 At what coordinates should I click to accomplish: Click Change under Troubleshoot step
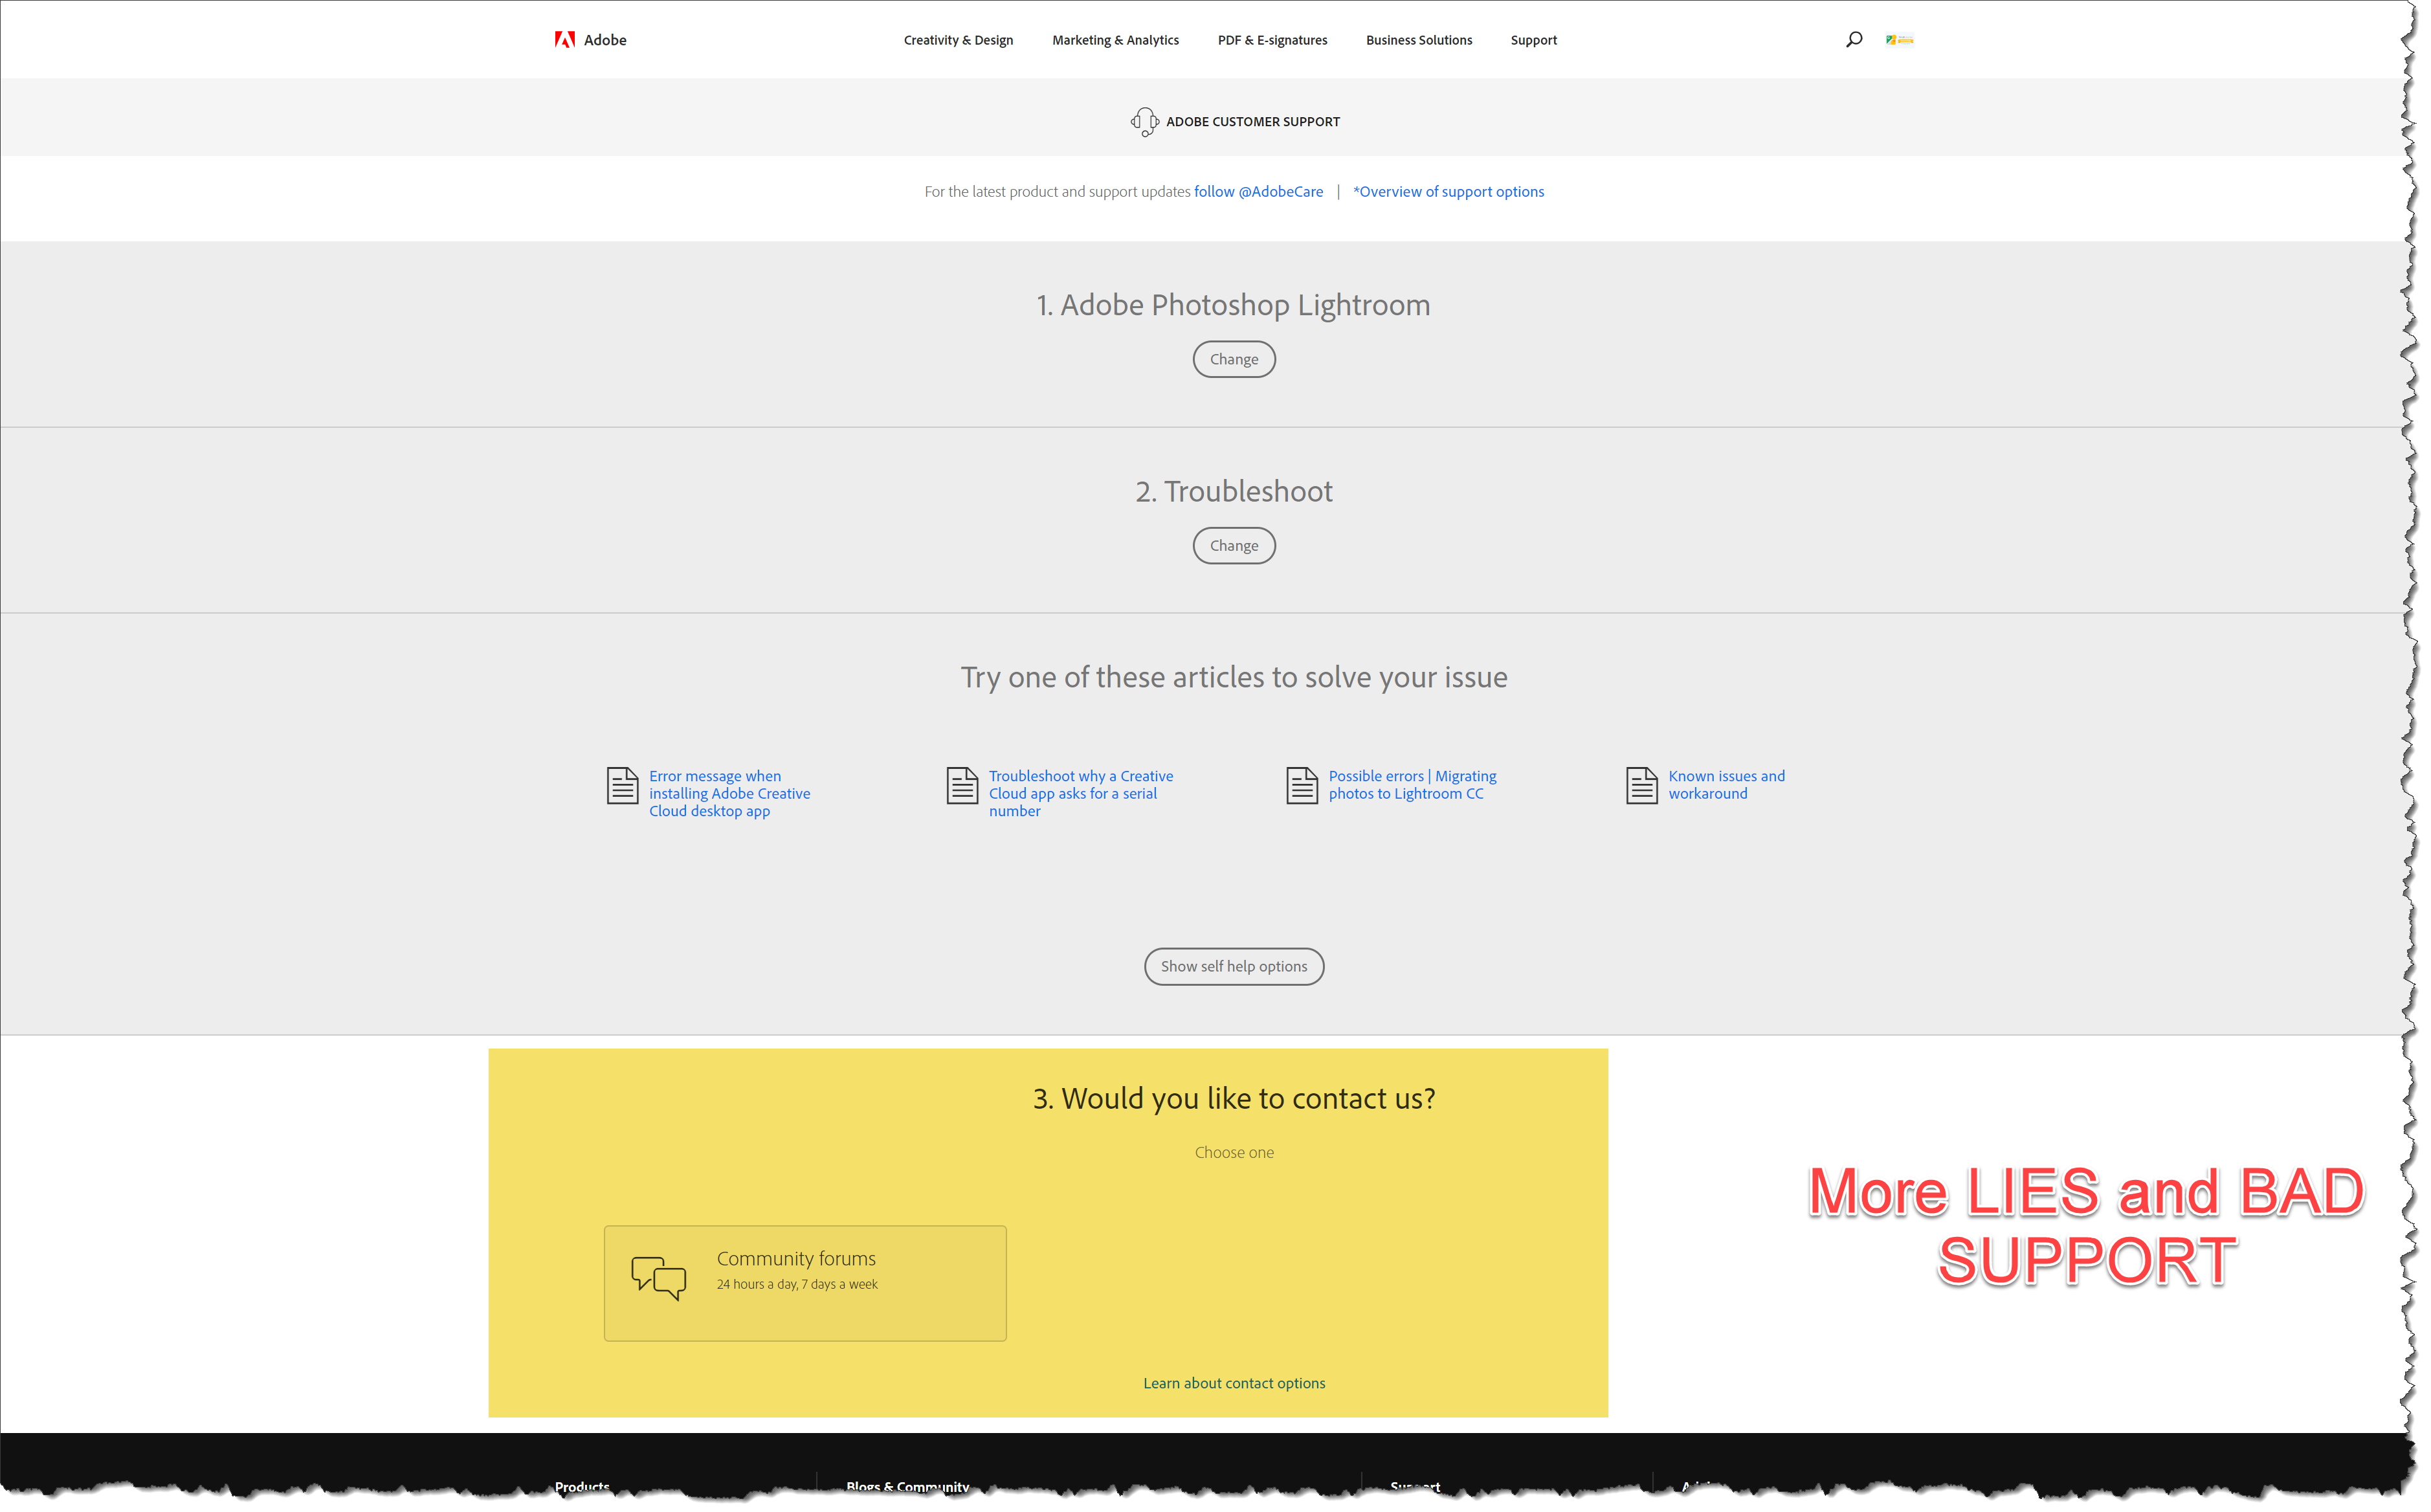point(1234,545)
